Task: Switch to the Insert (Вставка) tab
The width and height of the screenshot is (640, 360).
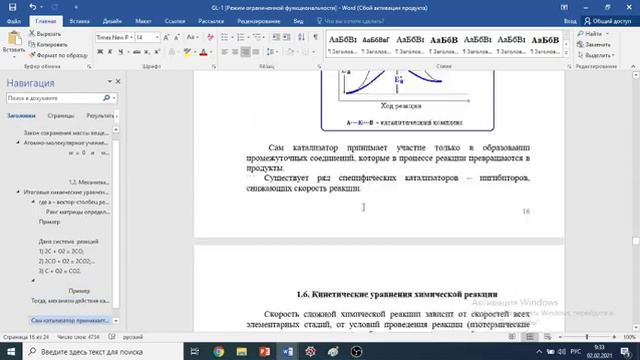Action: point(80,21)
